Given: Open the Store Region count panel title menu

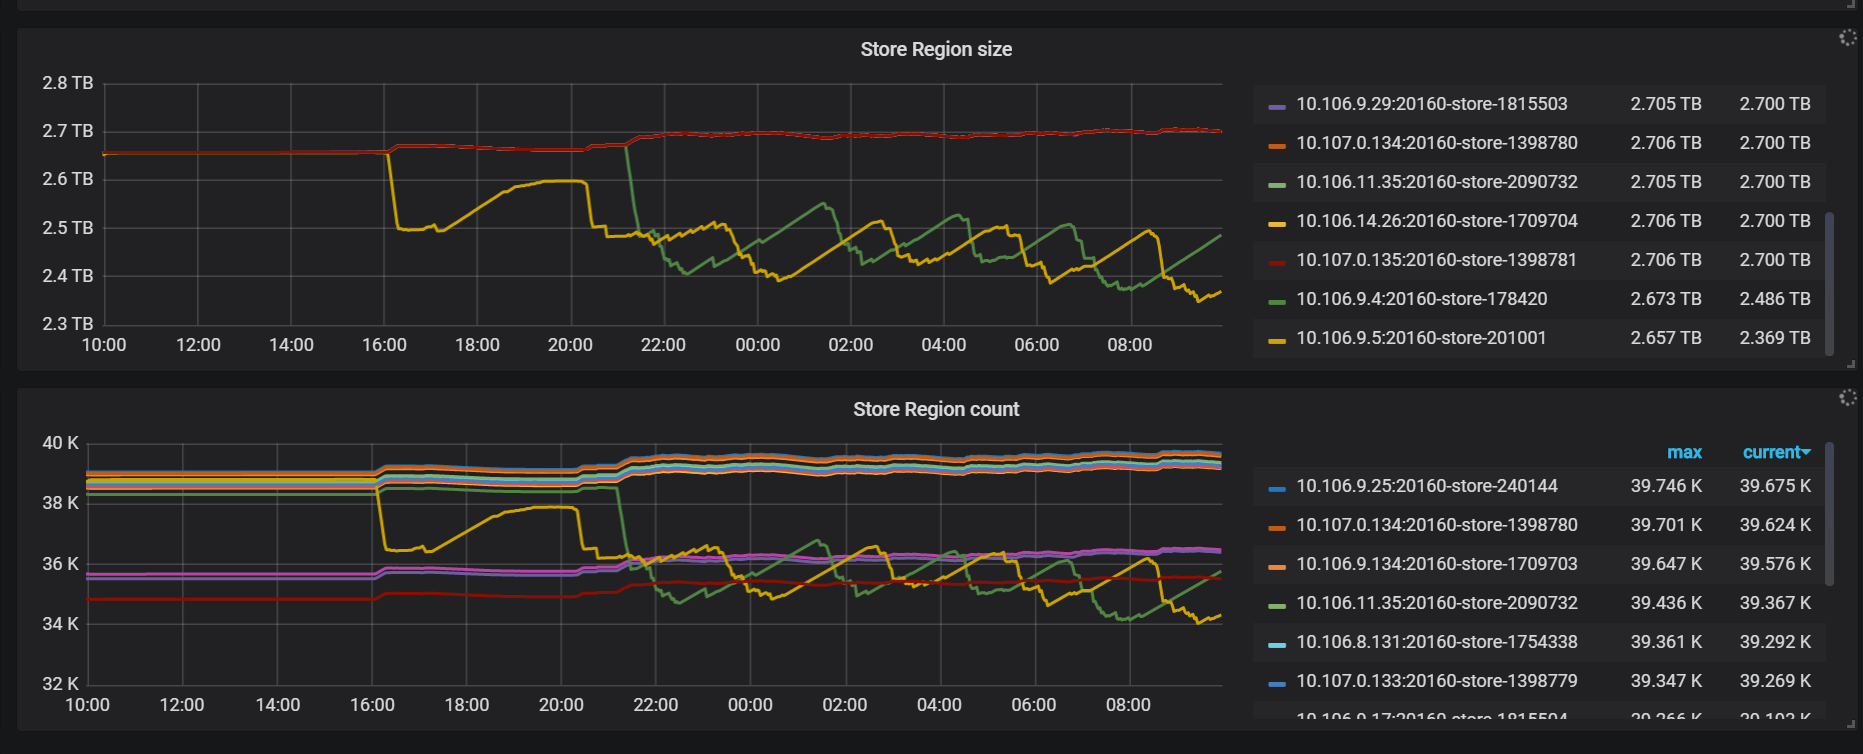Looking at the screenshot, I should pos(936,409).
